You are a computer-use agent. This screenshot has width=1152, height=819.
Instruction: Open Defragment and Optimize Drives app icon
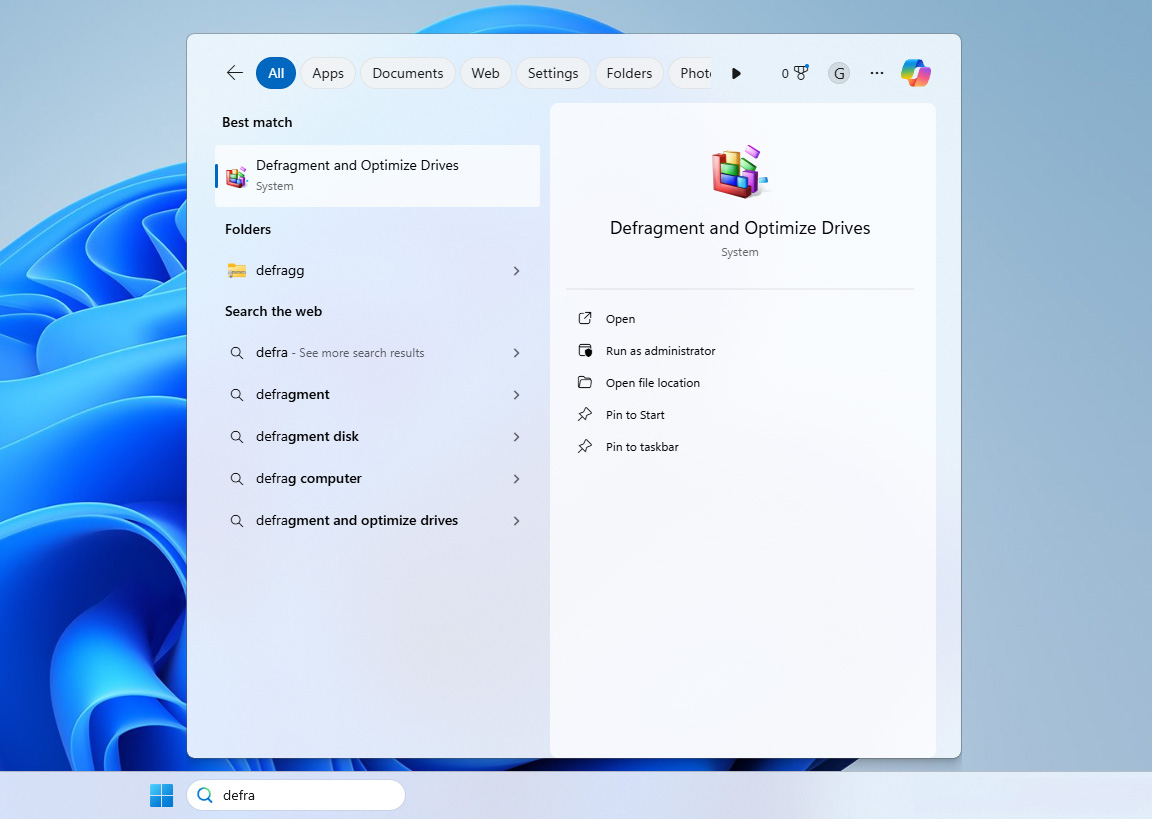tap(236, 175)
